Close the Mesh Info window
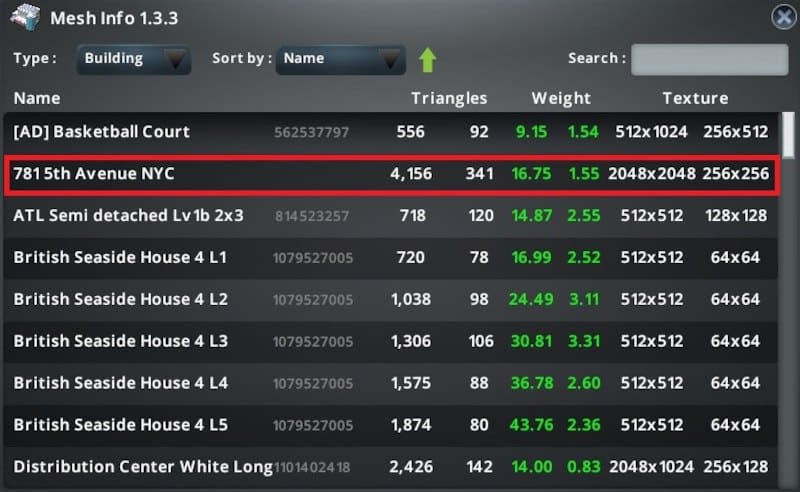800x492 pixels. click(x=783, y=17)
